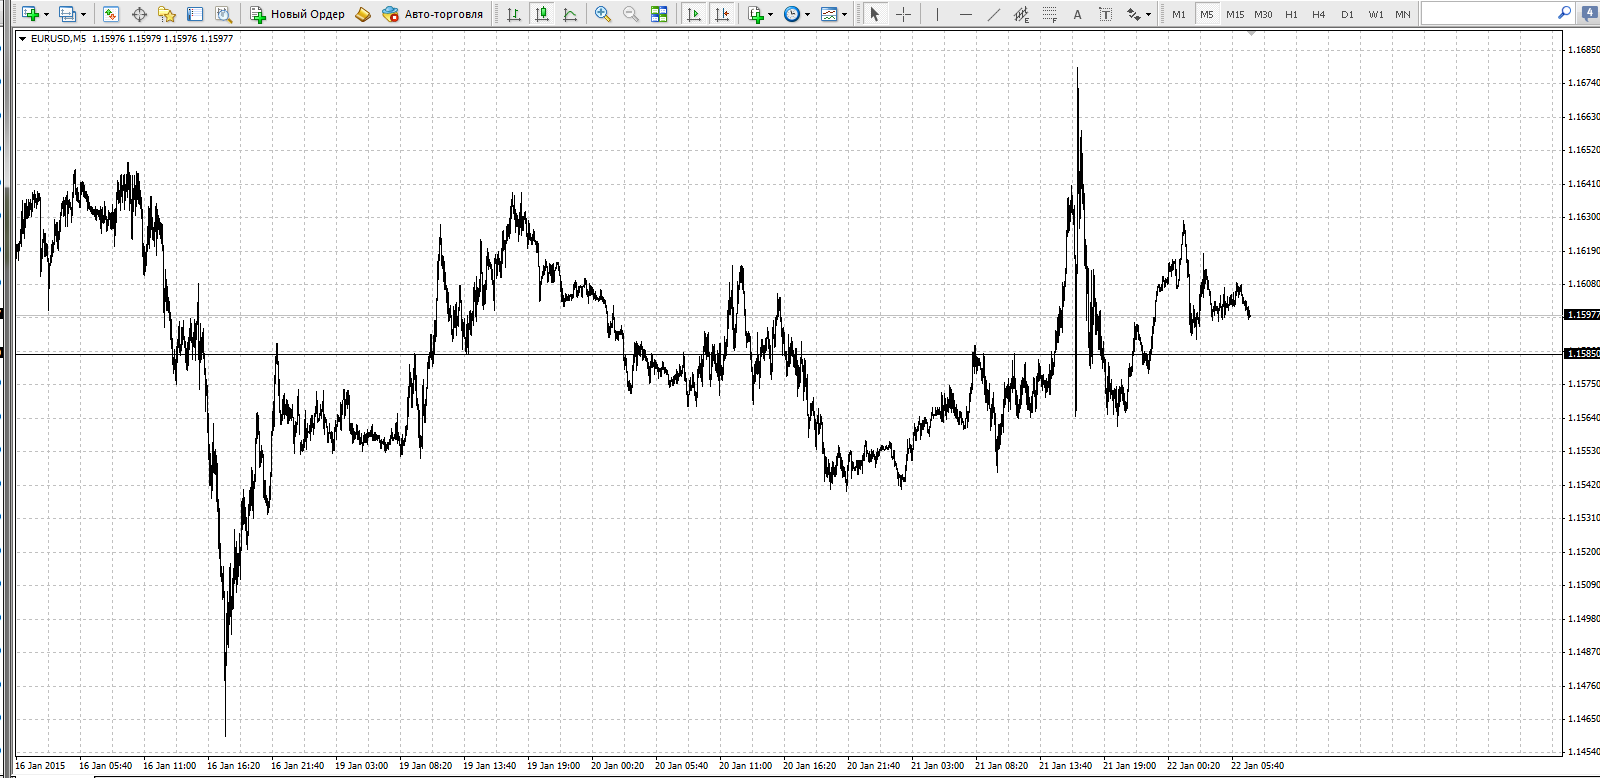Image resolution: width=1600 pixels, height=778 pixels.
Task: Tile chart windows icon
Action: (658, 14)
